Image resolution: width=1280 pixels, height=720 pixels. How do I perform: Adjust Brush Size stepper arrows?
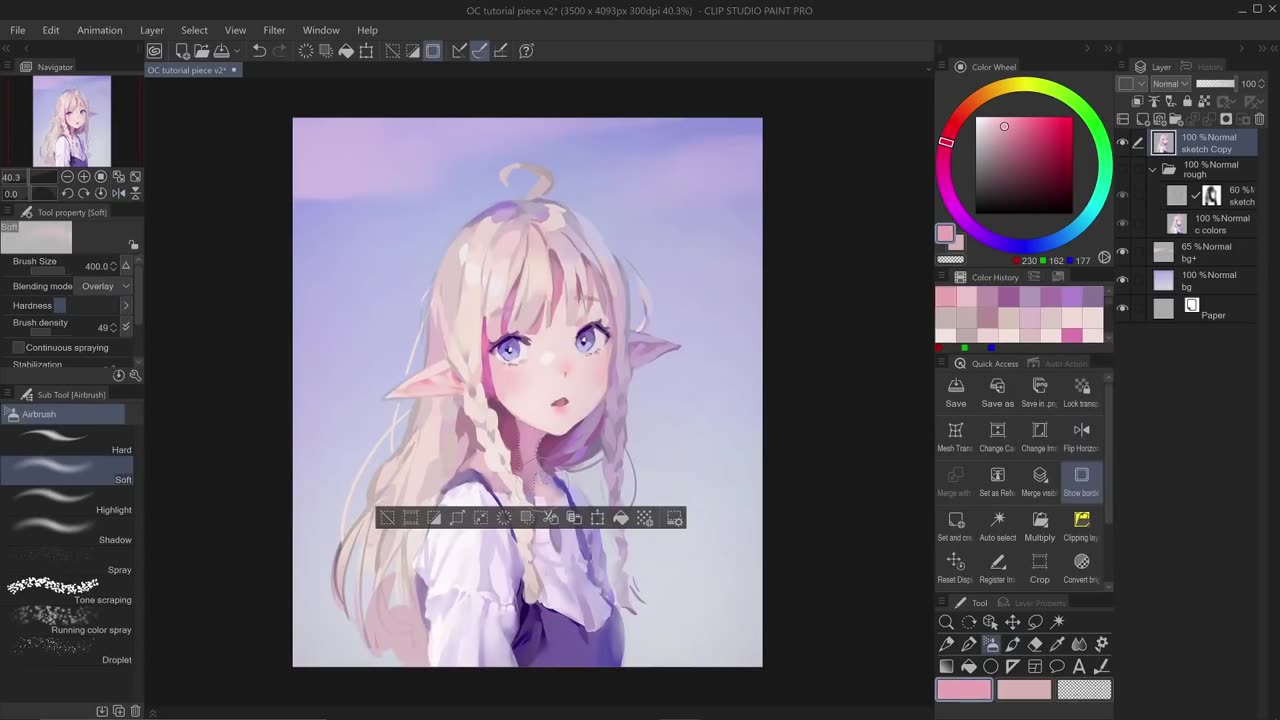tap(115, 266)
